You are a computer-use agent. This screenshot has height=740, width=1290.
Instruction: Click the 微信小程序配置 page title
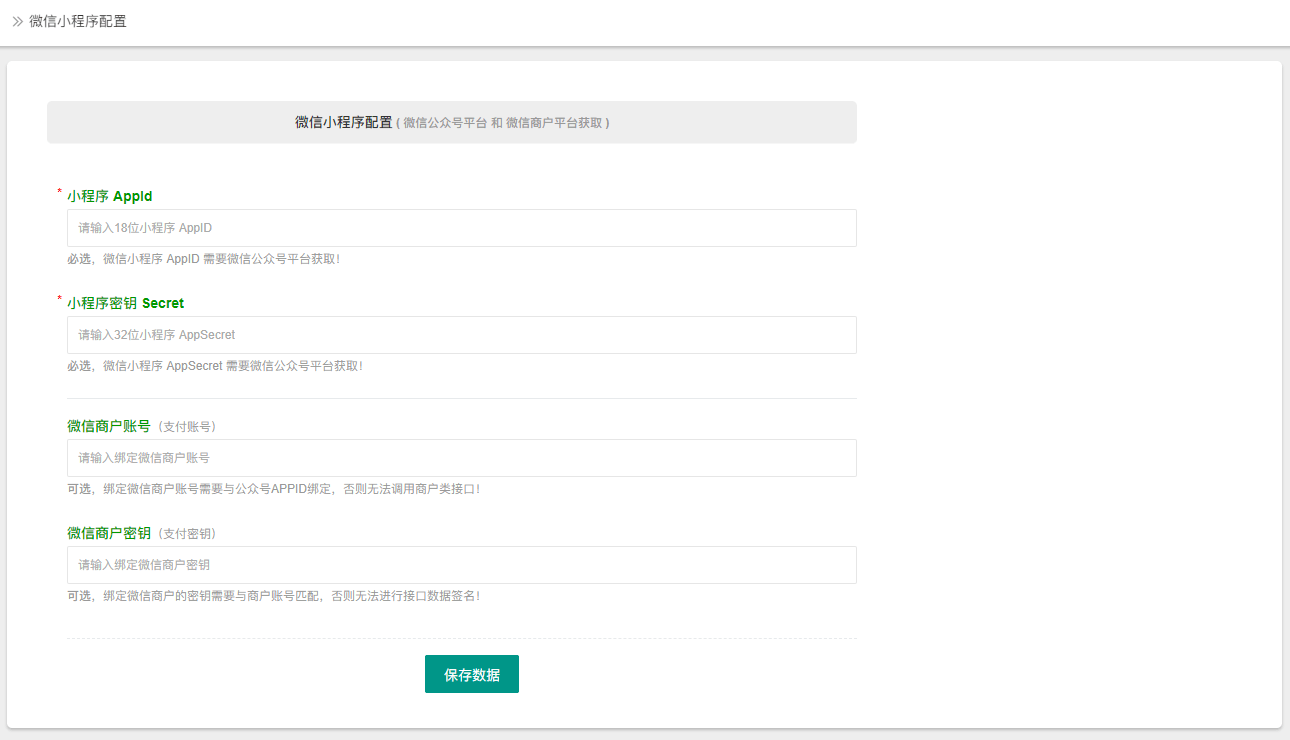[x=78, y=21]
